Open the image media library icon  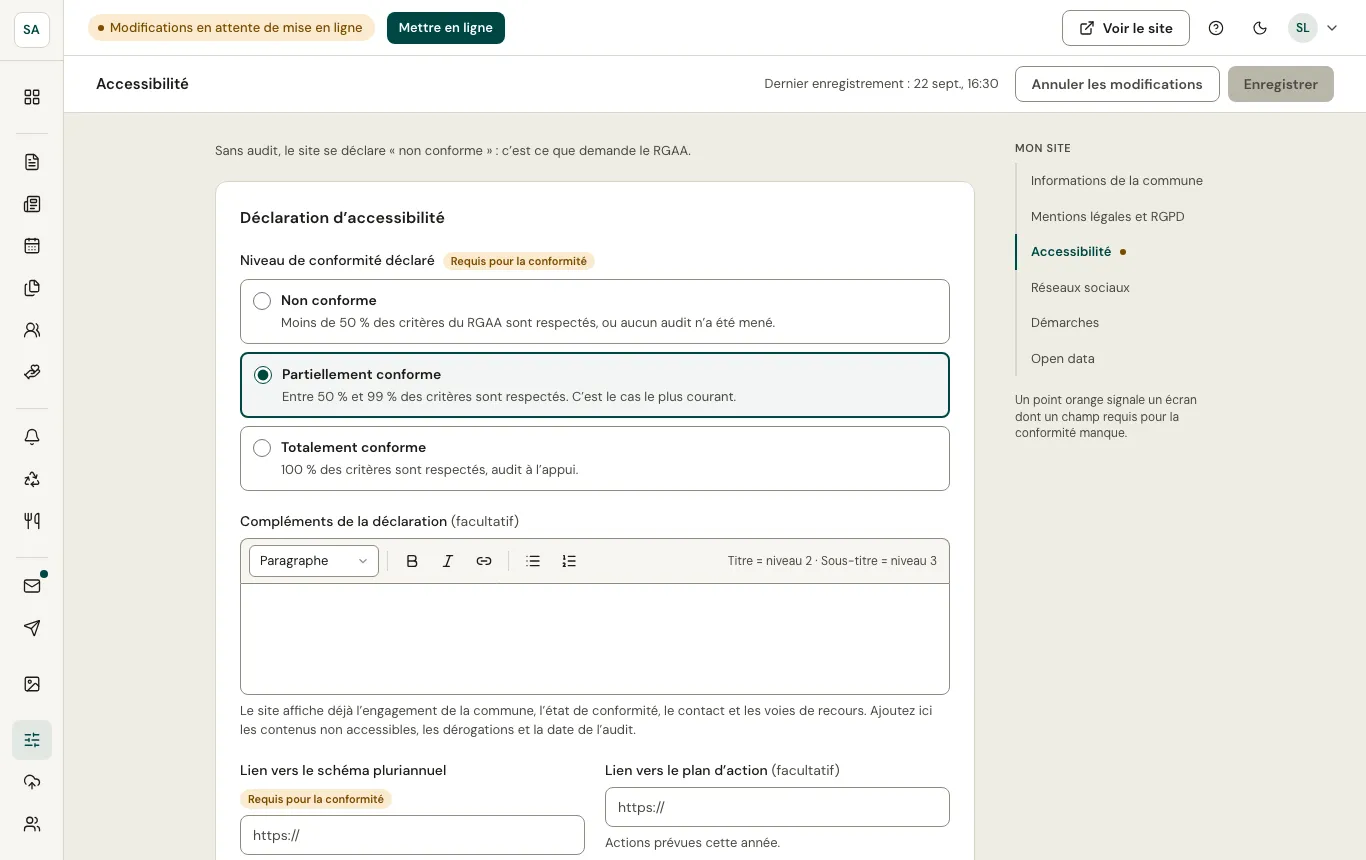pyautogui.click(x=32, y=684)
